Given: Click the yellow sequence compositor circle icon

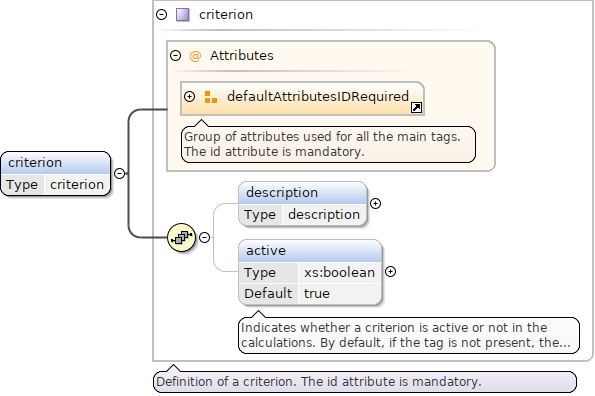Looking at the screenshot, I should [181, 237].
